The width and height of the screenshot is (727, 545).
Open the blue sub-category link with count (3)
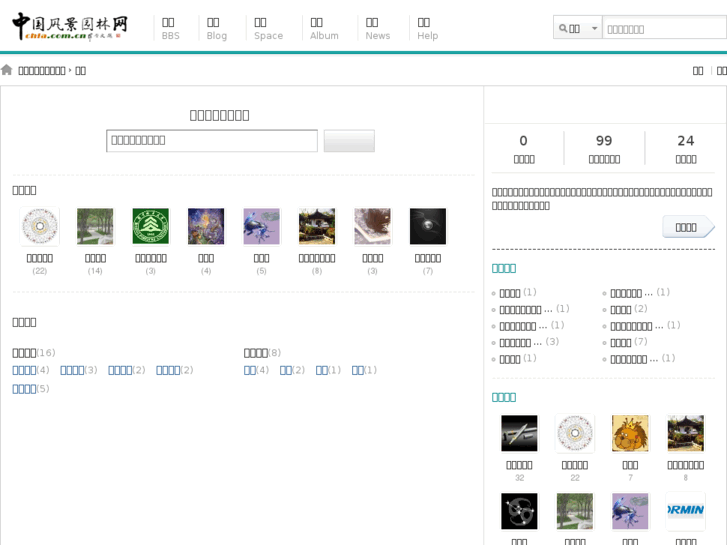[72, 370]
